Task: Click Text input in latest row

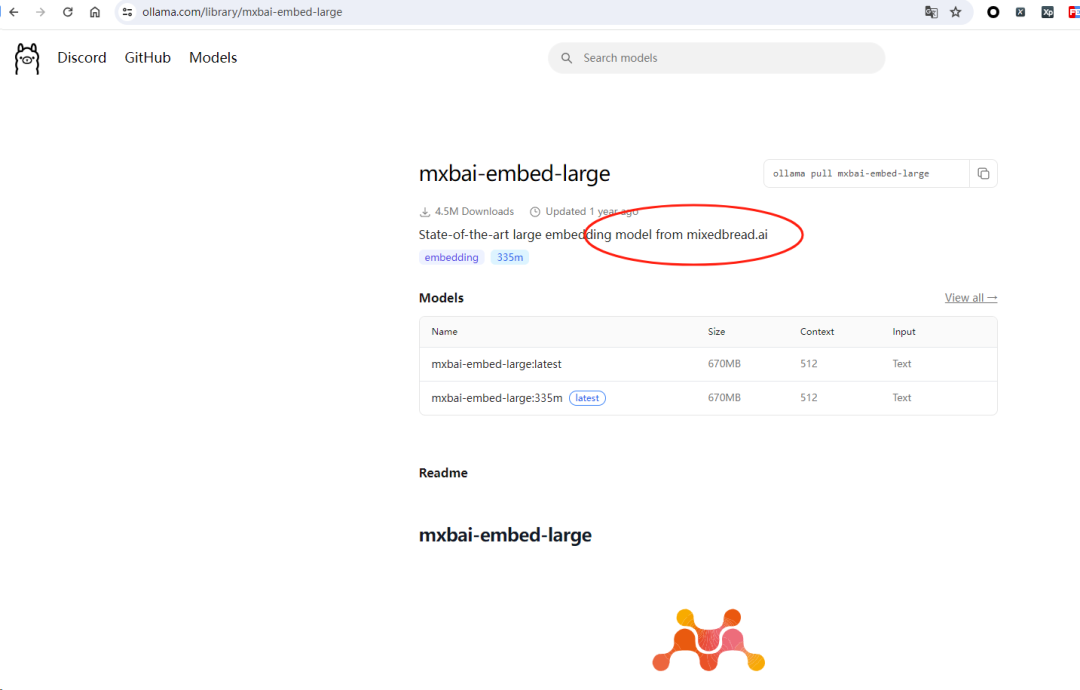Action: click(x=902, y=364)
